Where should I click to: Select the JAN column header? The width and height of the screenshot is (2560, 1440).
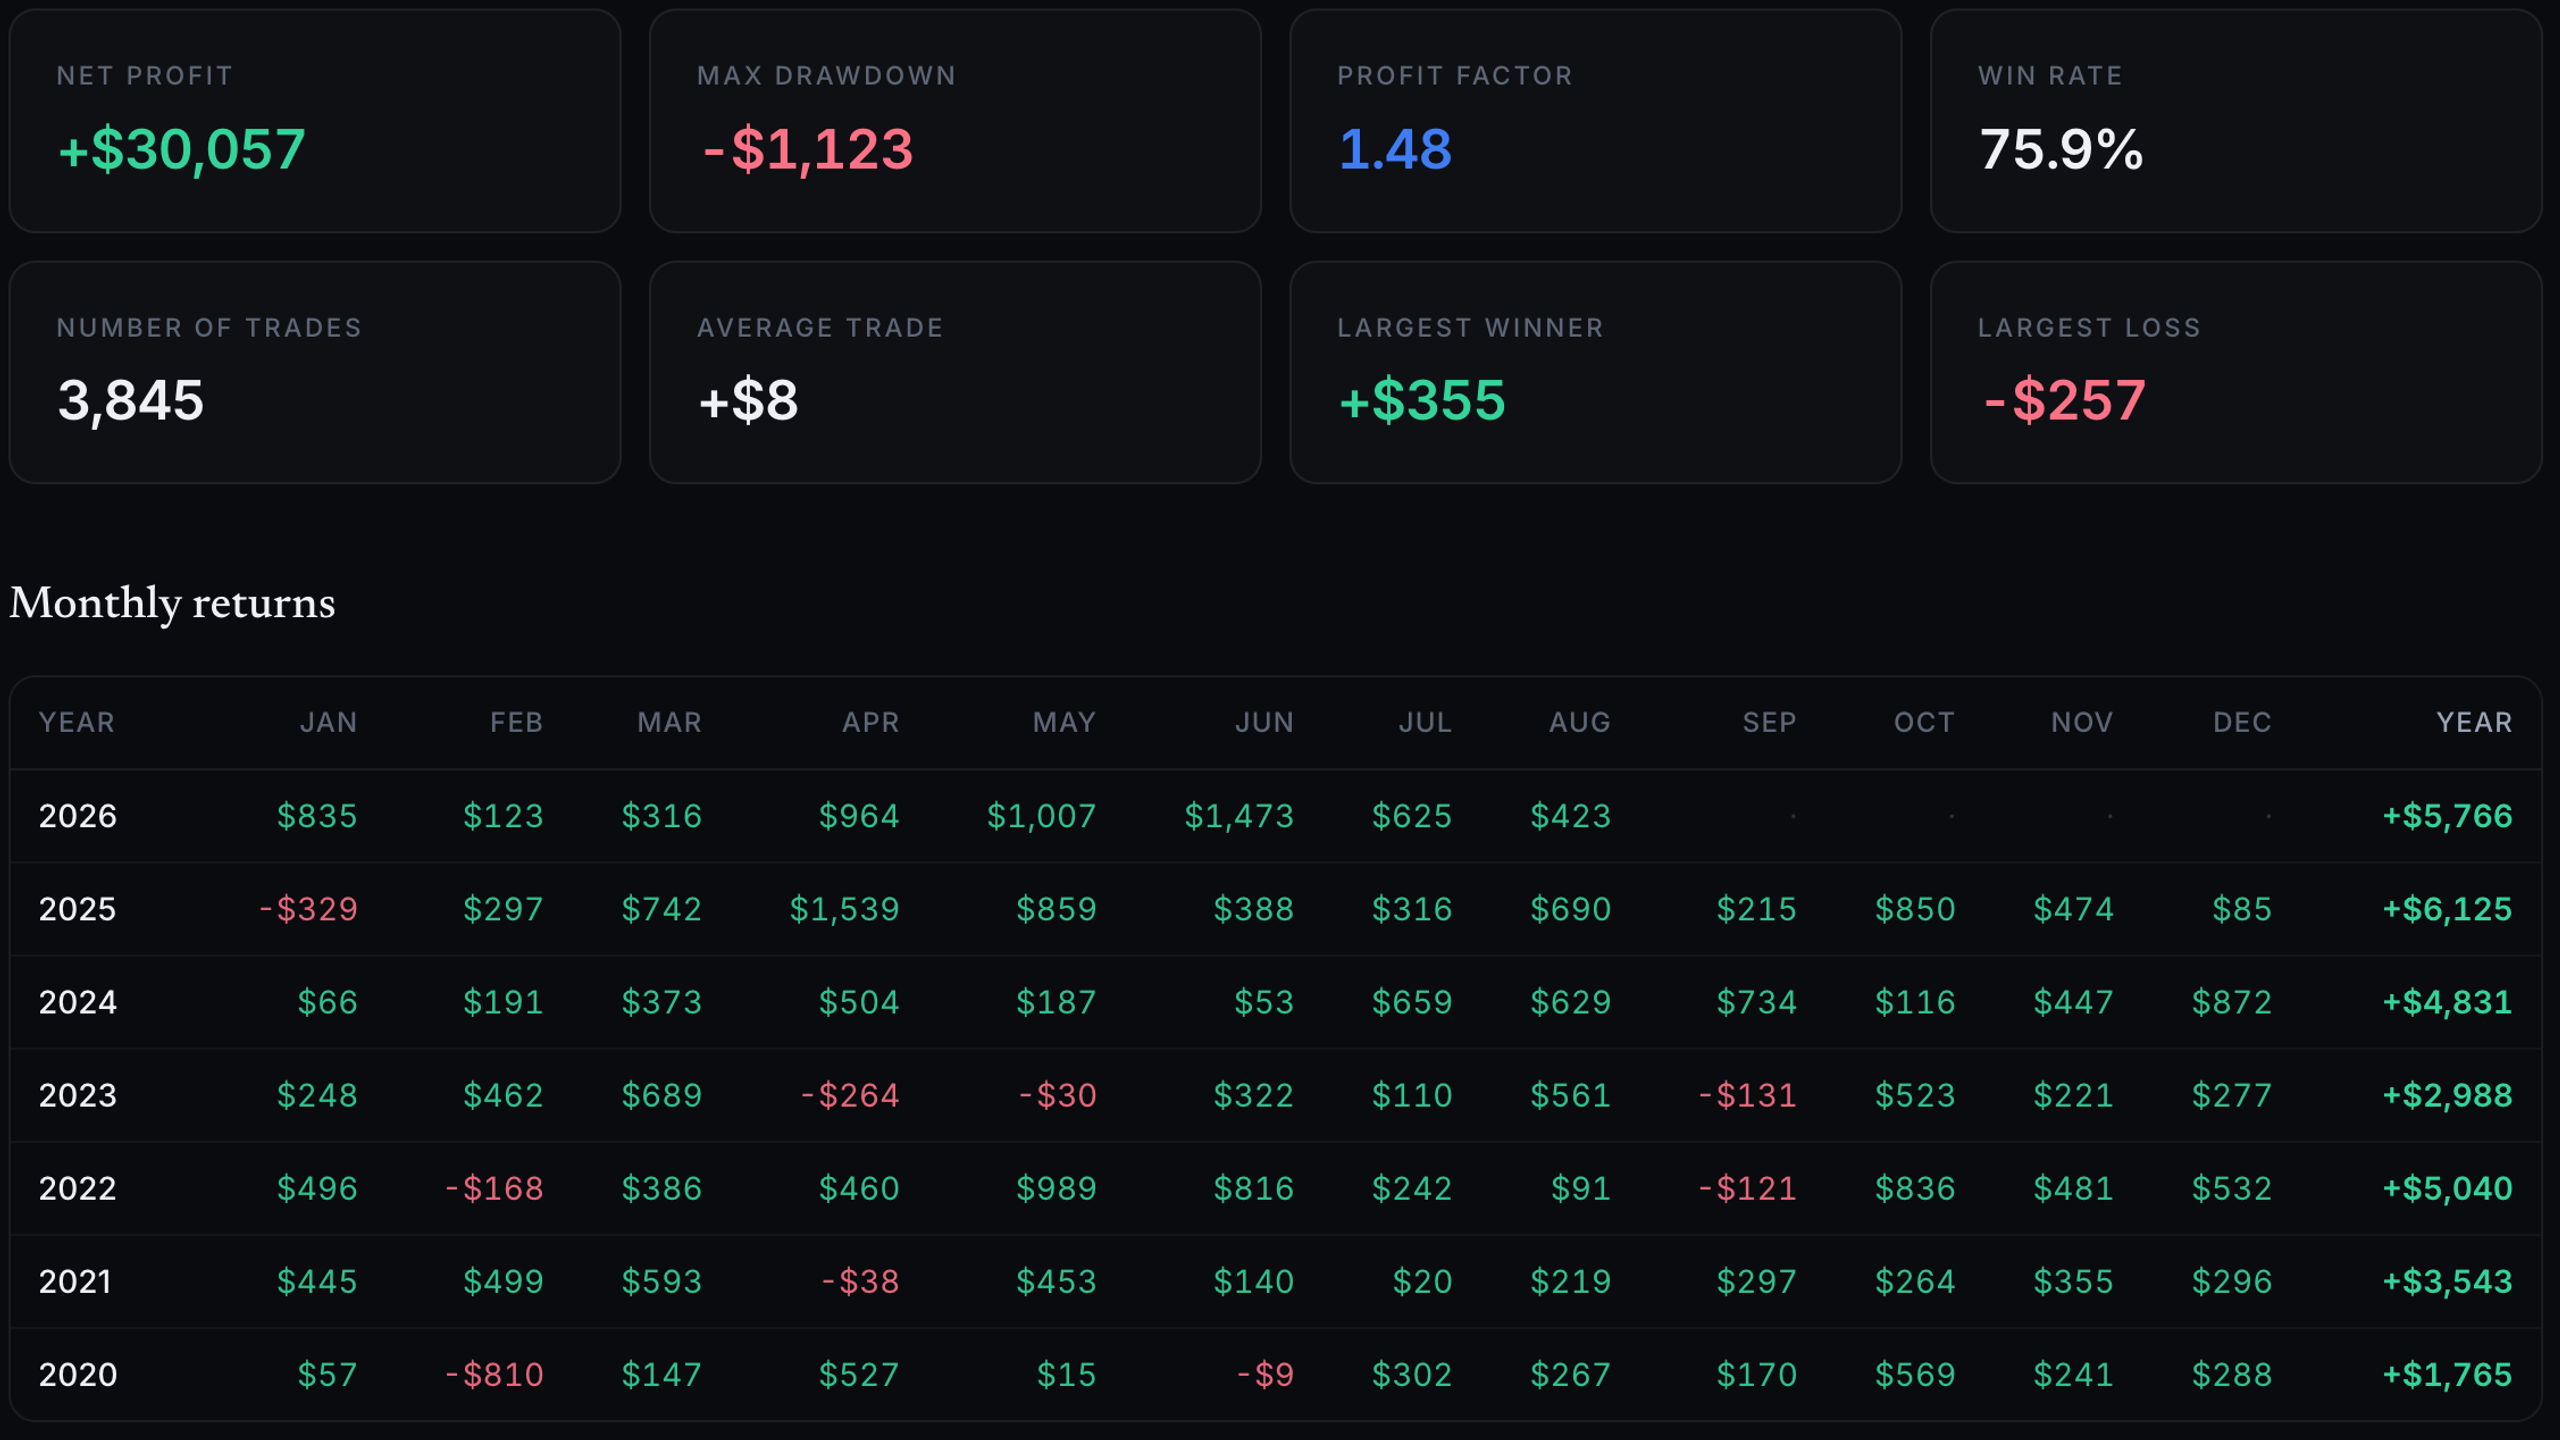tap(328, 722)
